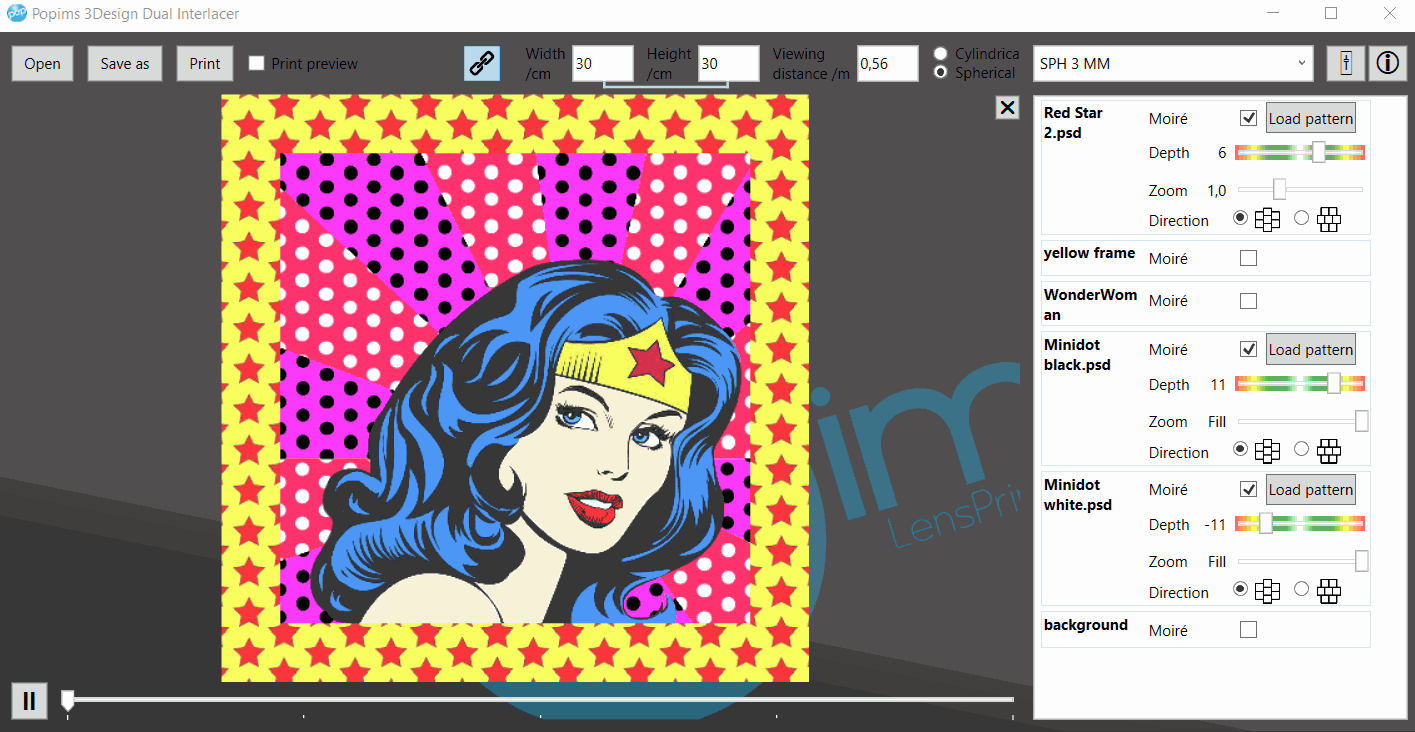Select the 'background' layer name

[x=1086, y=625]
